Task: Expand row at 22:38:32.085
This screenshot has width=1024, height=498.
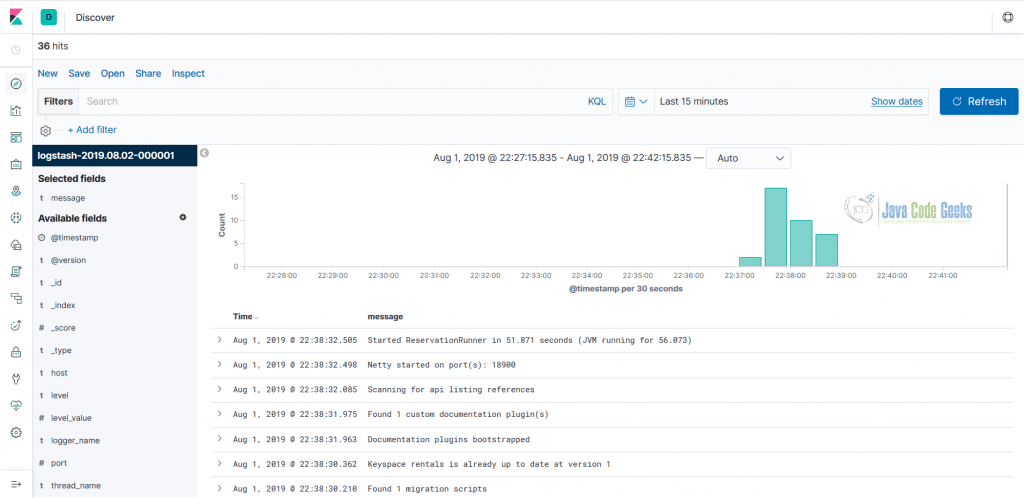Action: pyautogui.click(x=219, y=390)
